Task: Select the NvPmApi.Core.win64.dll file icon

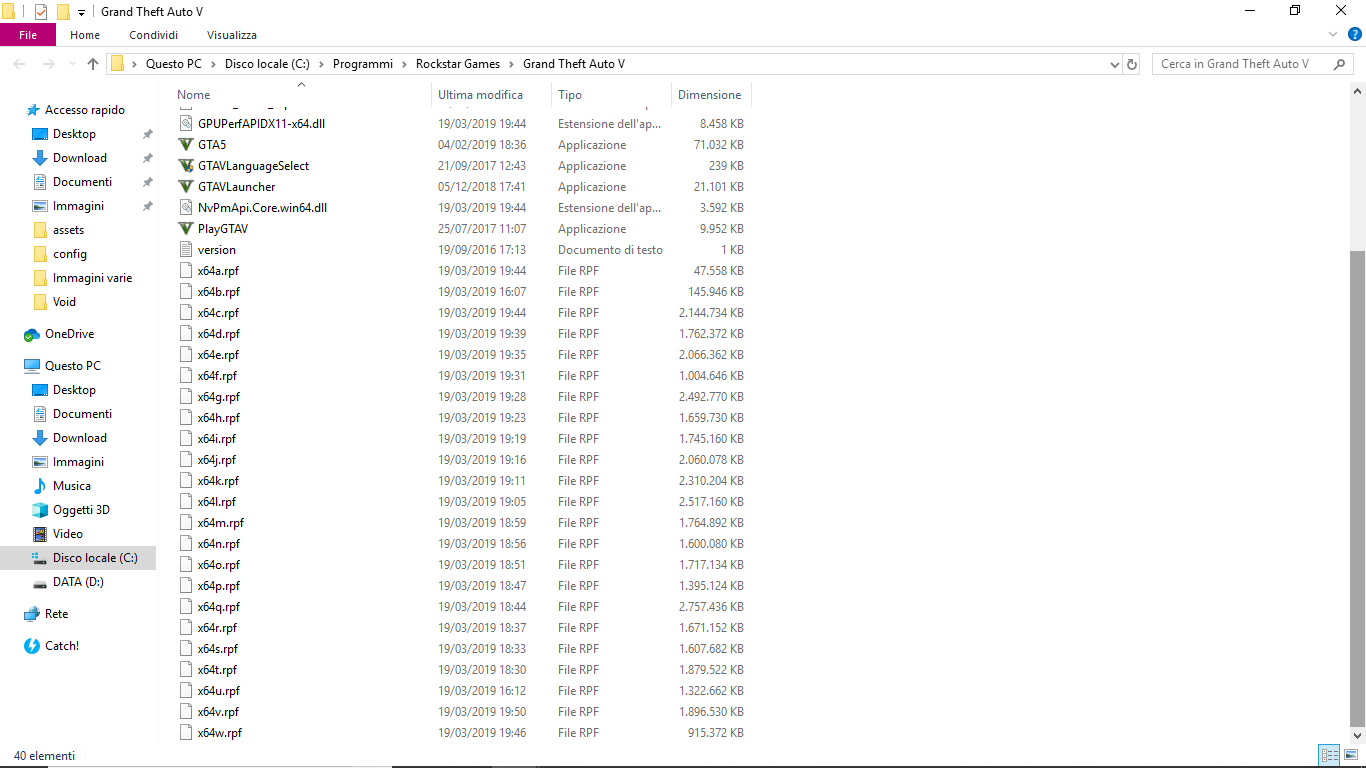Action: (185, 208)
